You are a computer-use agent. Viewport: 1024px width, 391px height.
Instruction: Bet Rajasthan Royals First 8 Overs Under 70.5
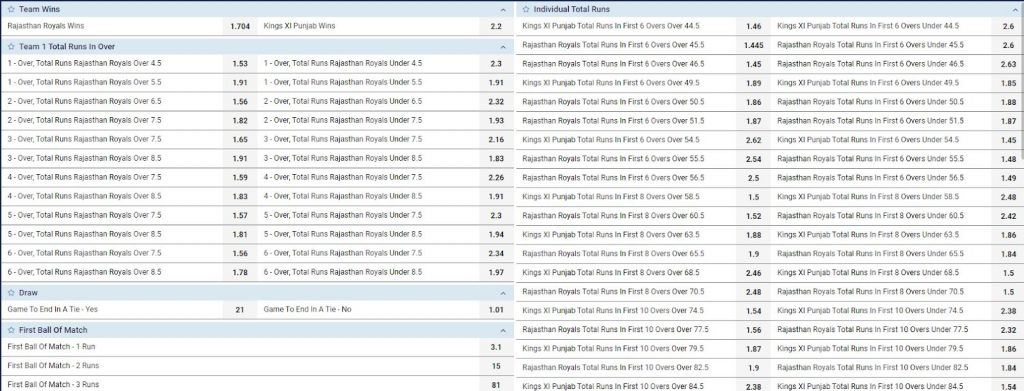coord(1008,292)
